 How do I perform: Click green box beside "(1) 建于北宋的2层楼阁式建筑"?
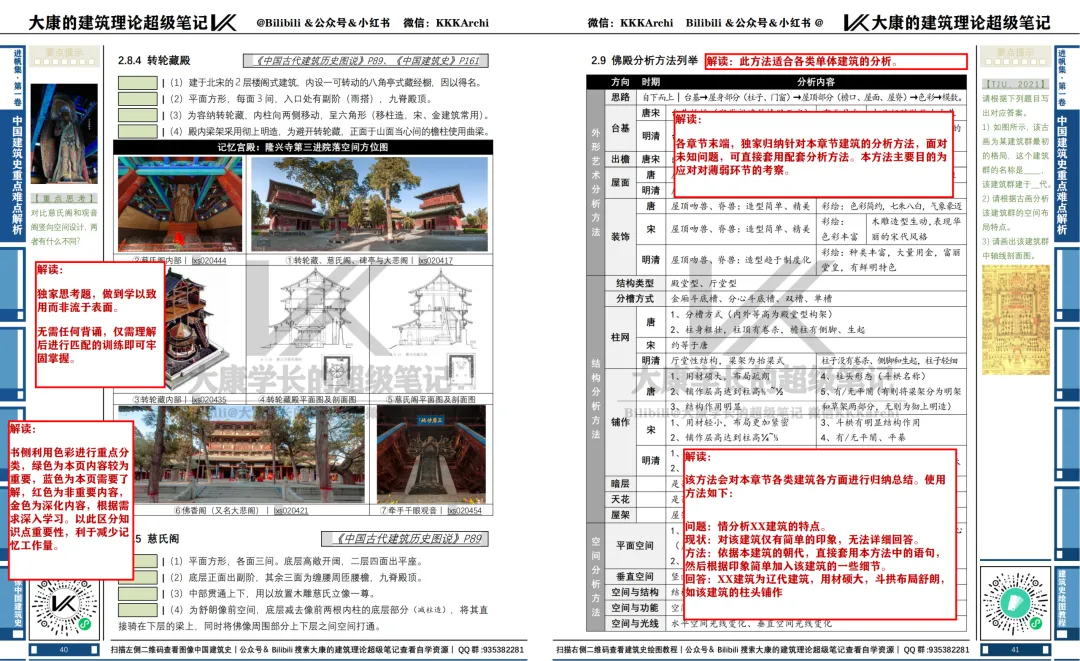[x=138, y=83]
